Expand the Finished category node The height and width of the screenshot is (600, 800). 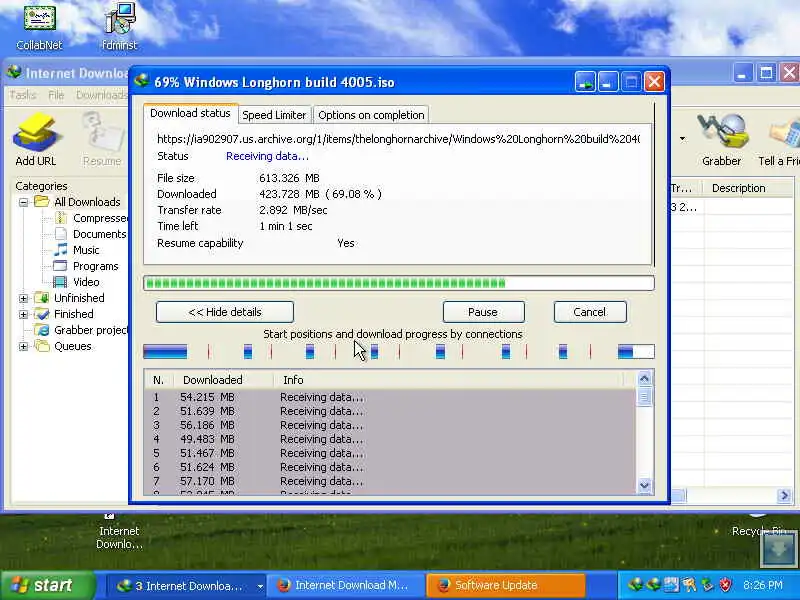pyautogui.click(x=23, y=314)
